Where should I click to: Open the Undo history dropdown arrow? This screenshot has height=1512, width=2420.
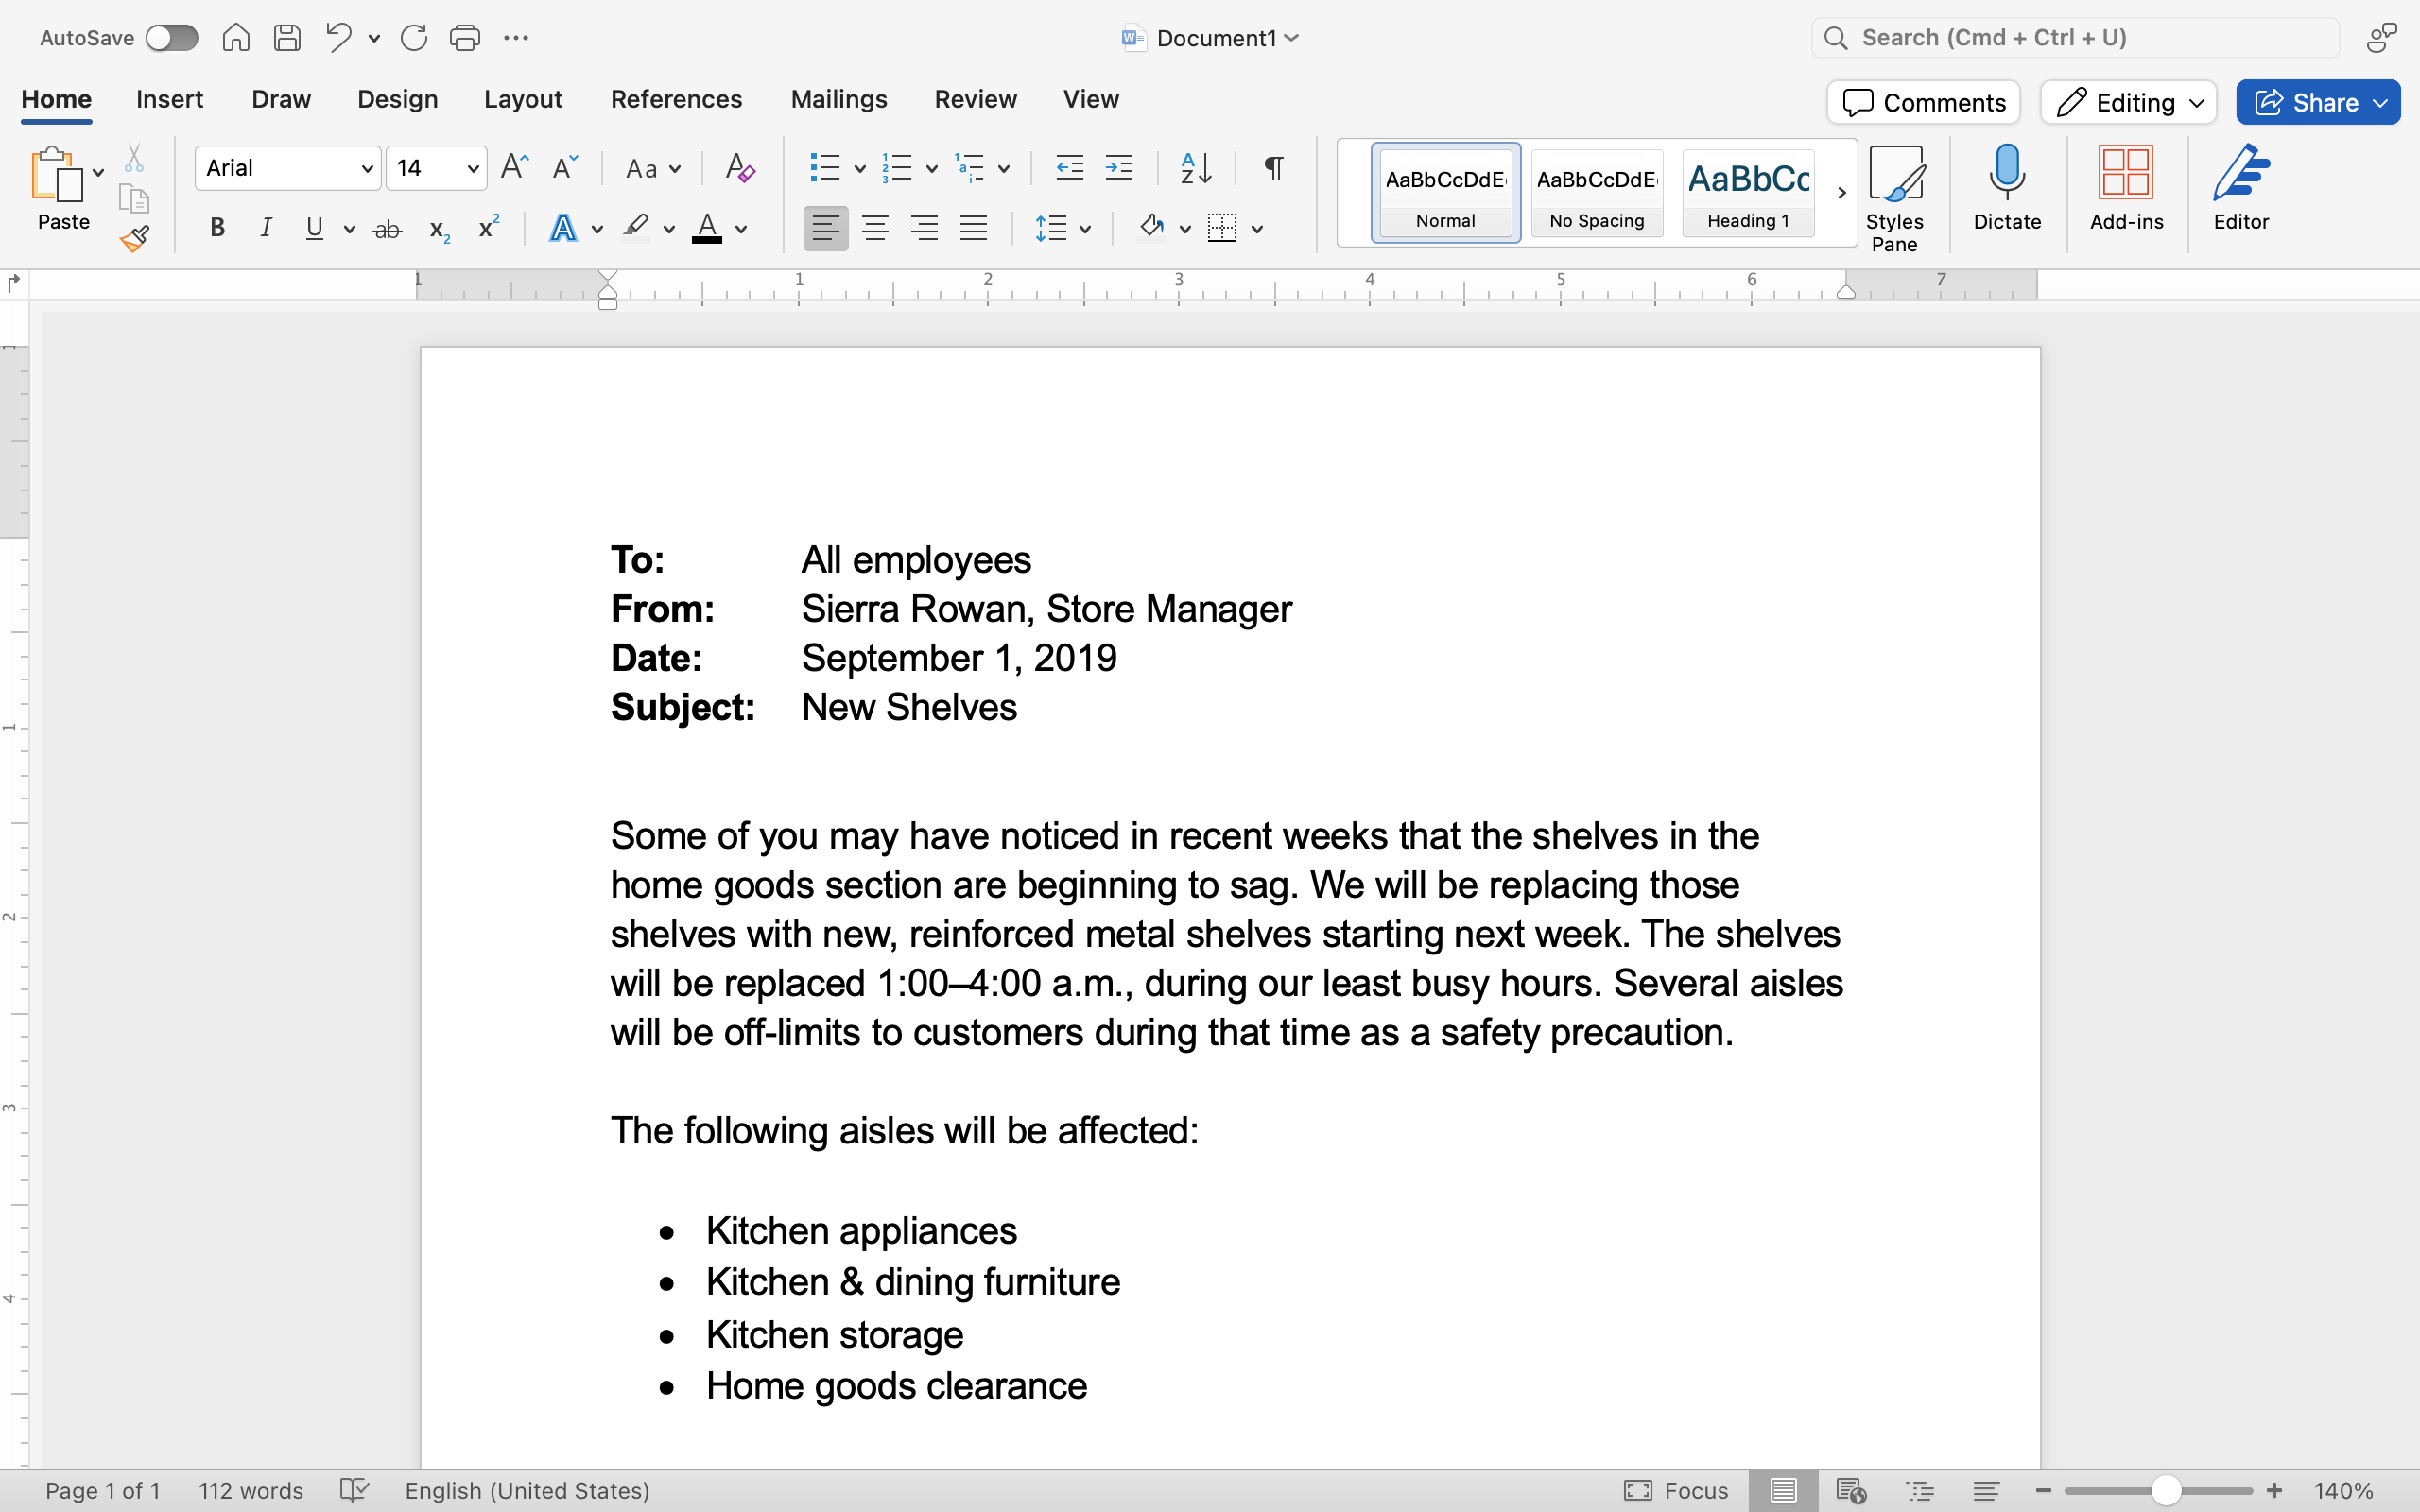tap(374, 39)
